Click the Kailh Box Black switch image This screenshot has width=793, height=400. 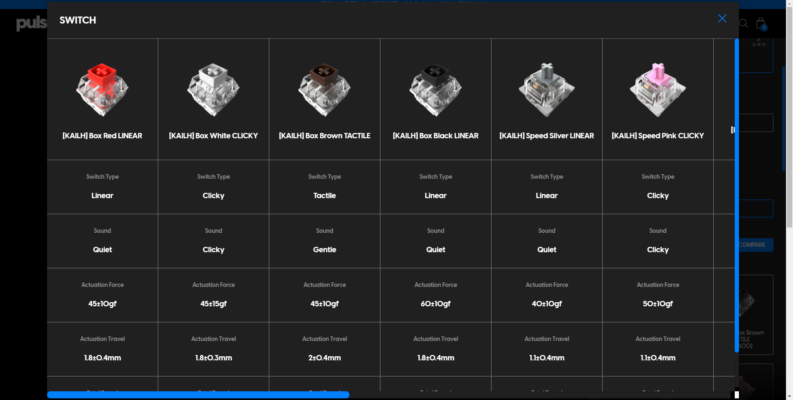435,89
